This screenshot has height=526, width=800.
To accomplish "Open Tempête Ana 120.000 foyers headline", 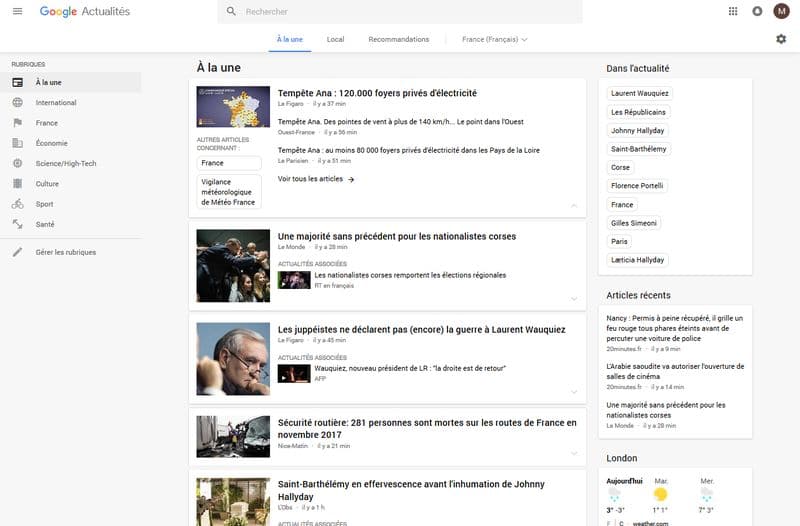I will 377,93.
